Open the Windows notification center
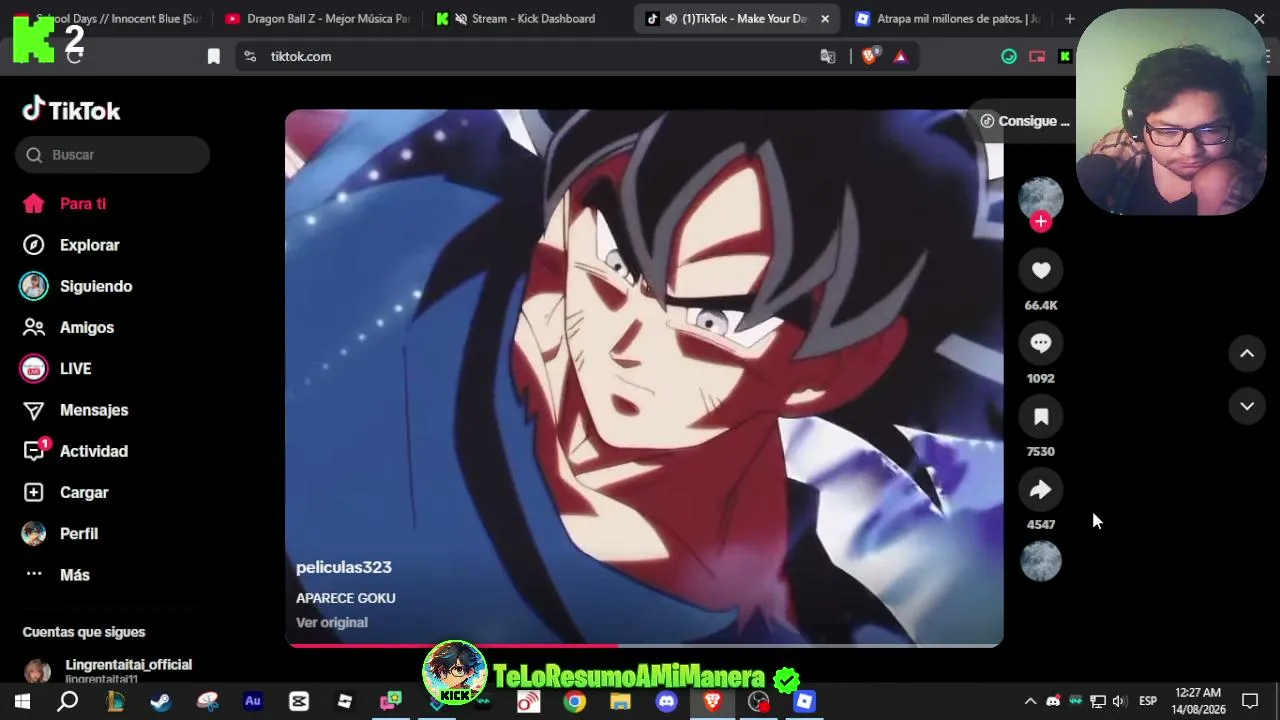This screenshot has width=1280, height=720. pos(1250,701)
